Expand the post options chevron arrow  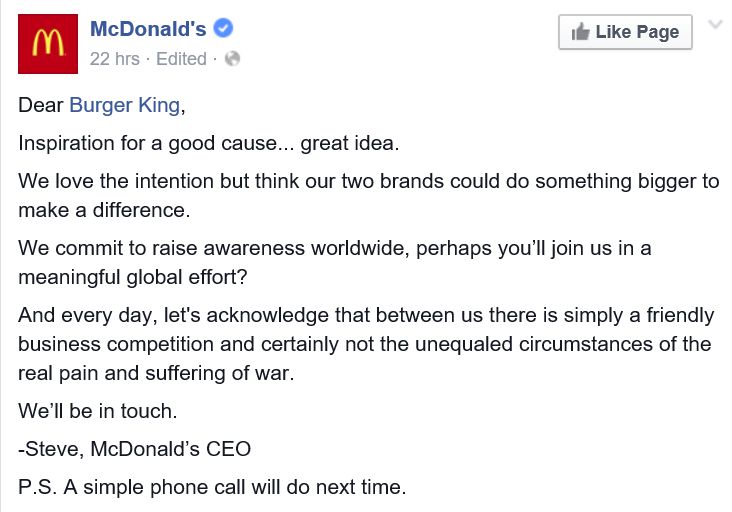click(x=714, y=24)
